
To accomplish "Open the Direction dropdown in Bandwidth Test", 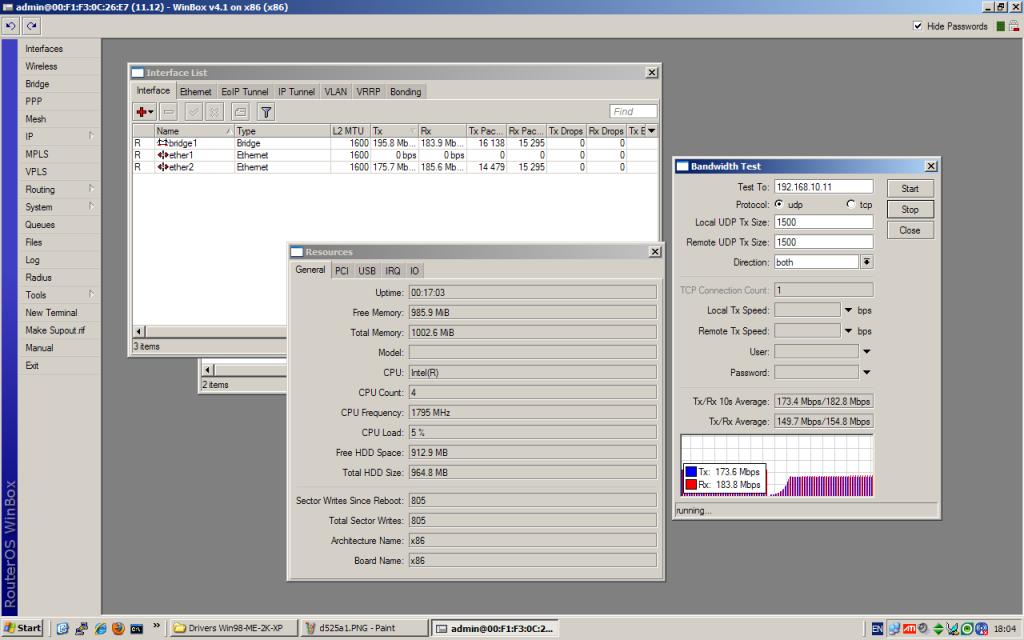I will point(867,262).
